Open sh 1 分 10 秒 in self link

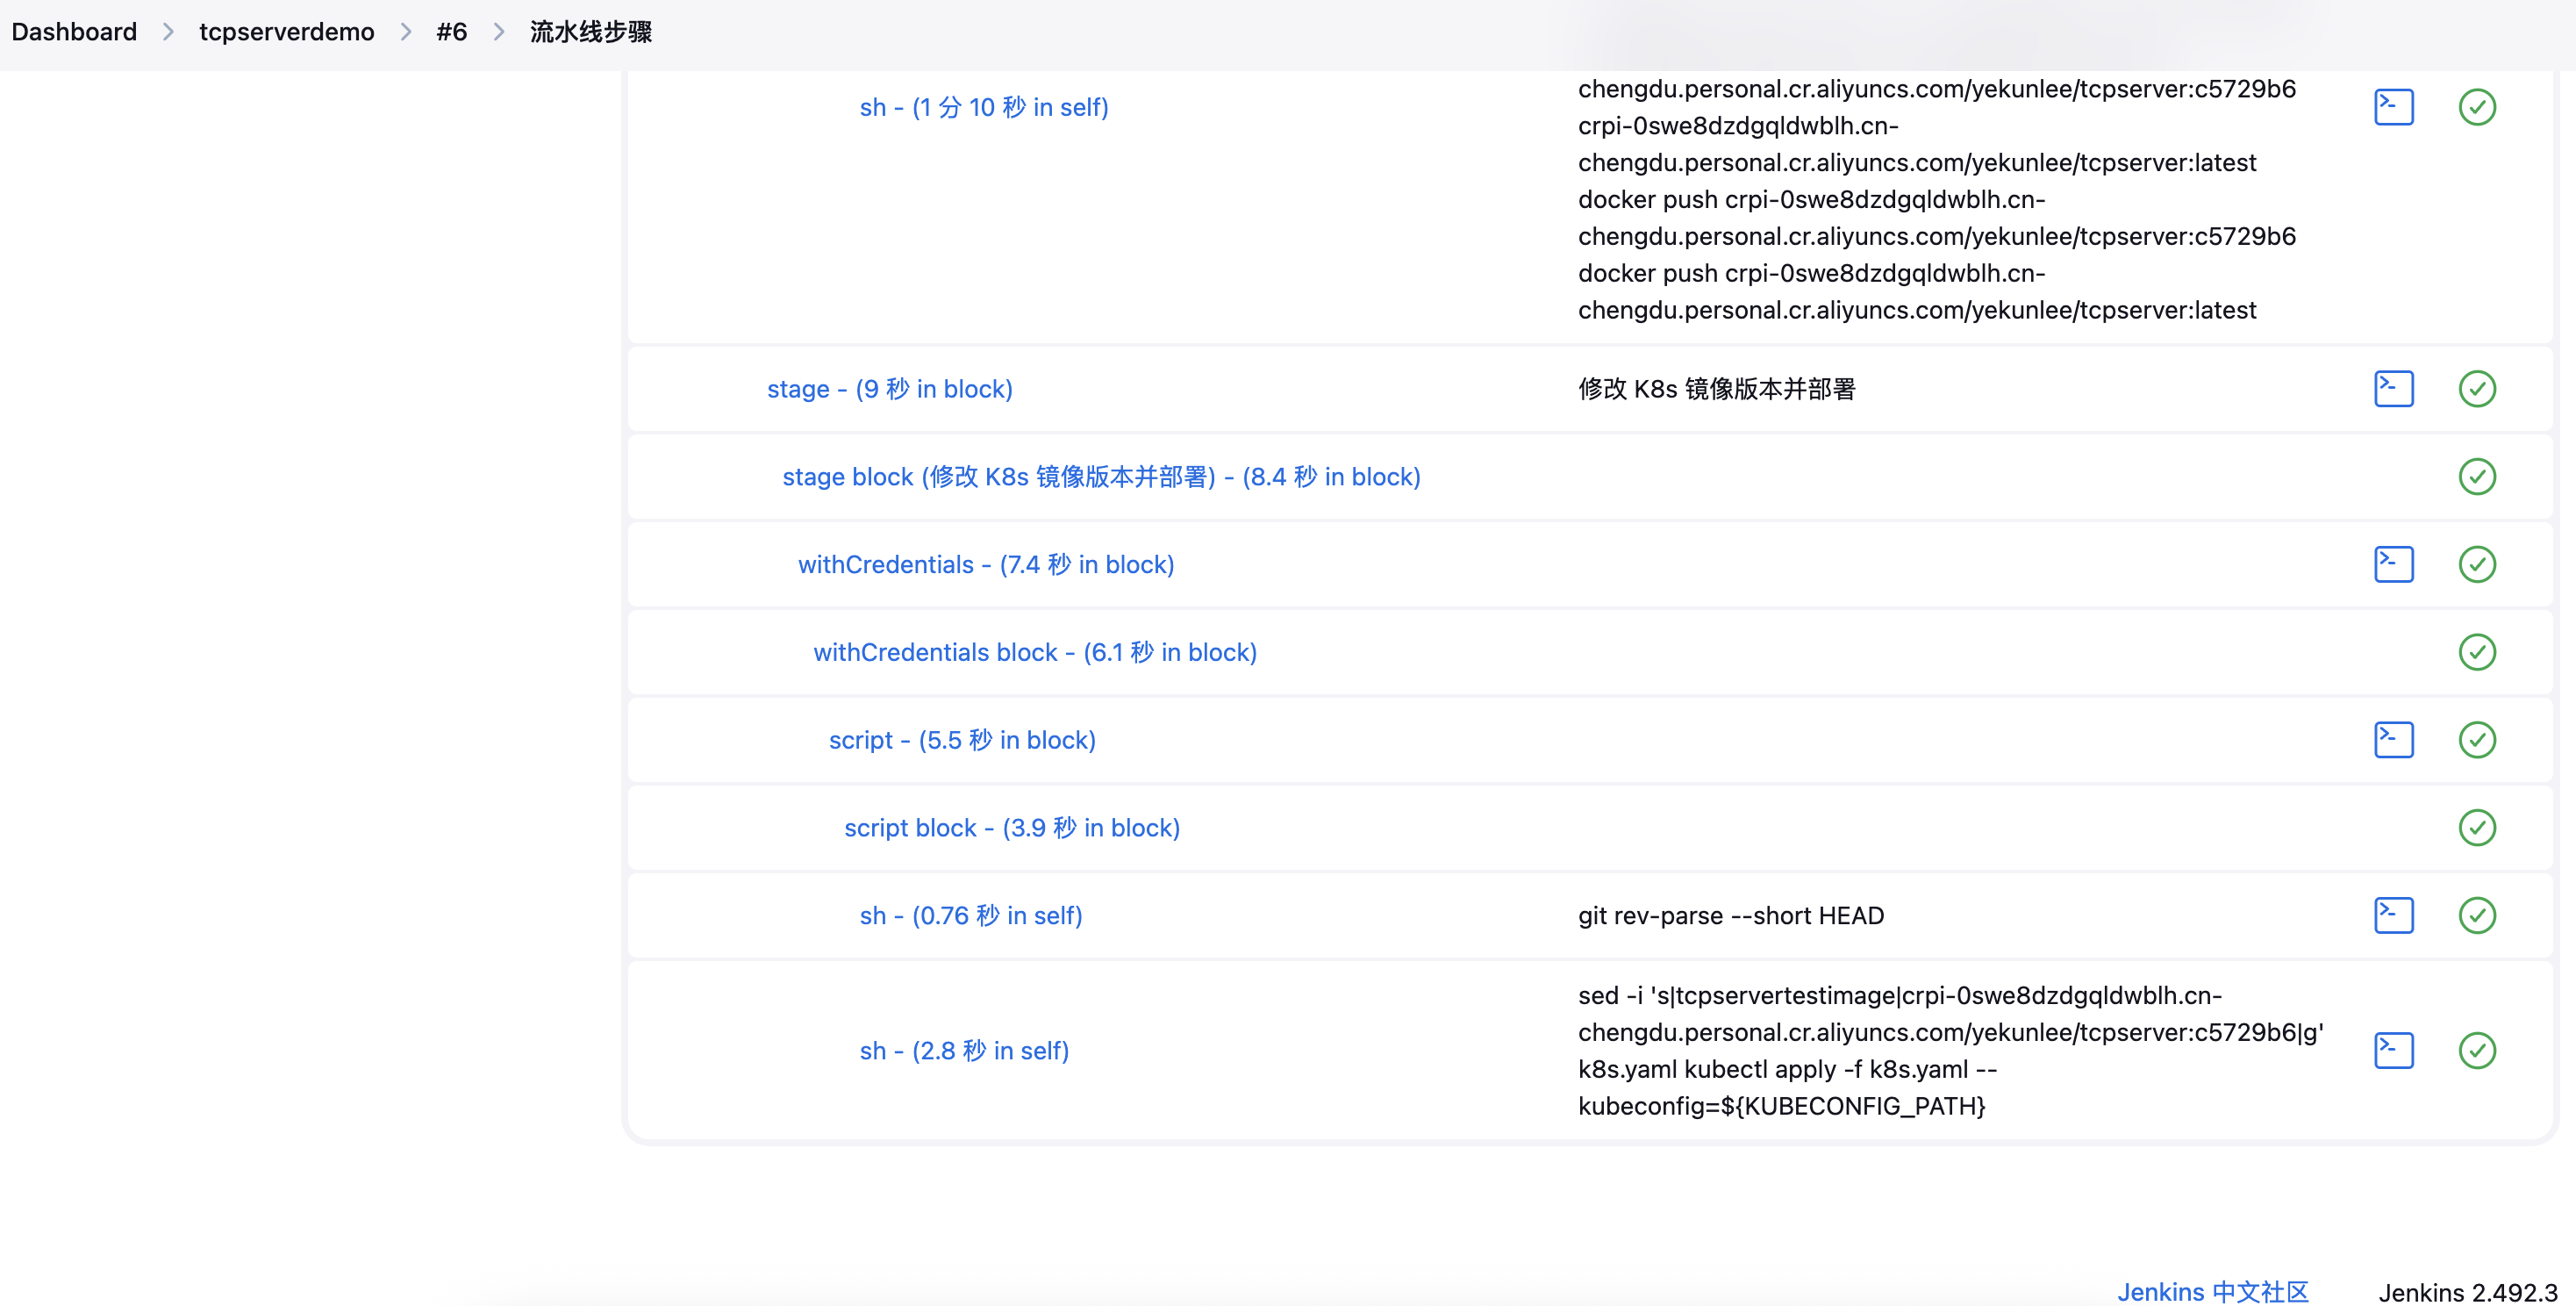[x=983, y=107]
